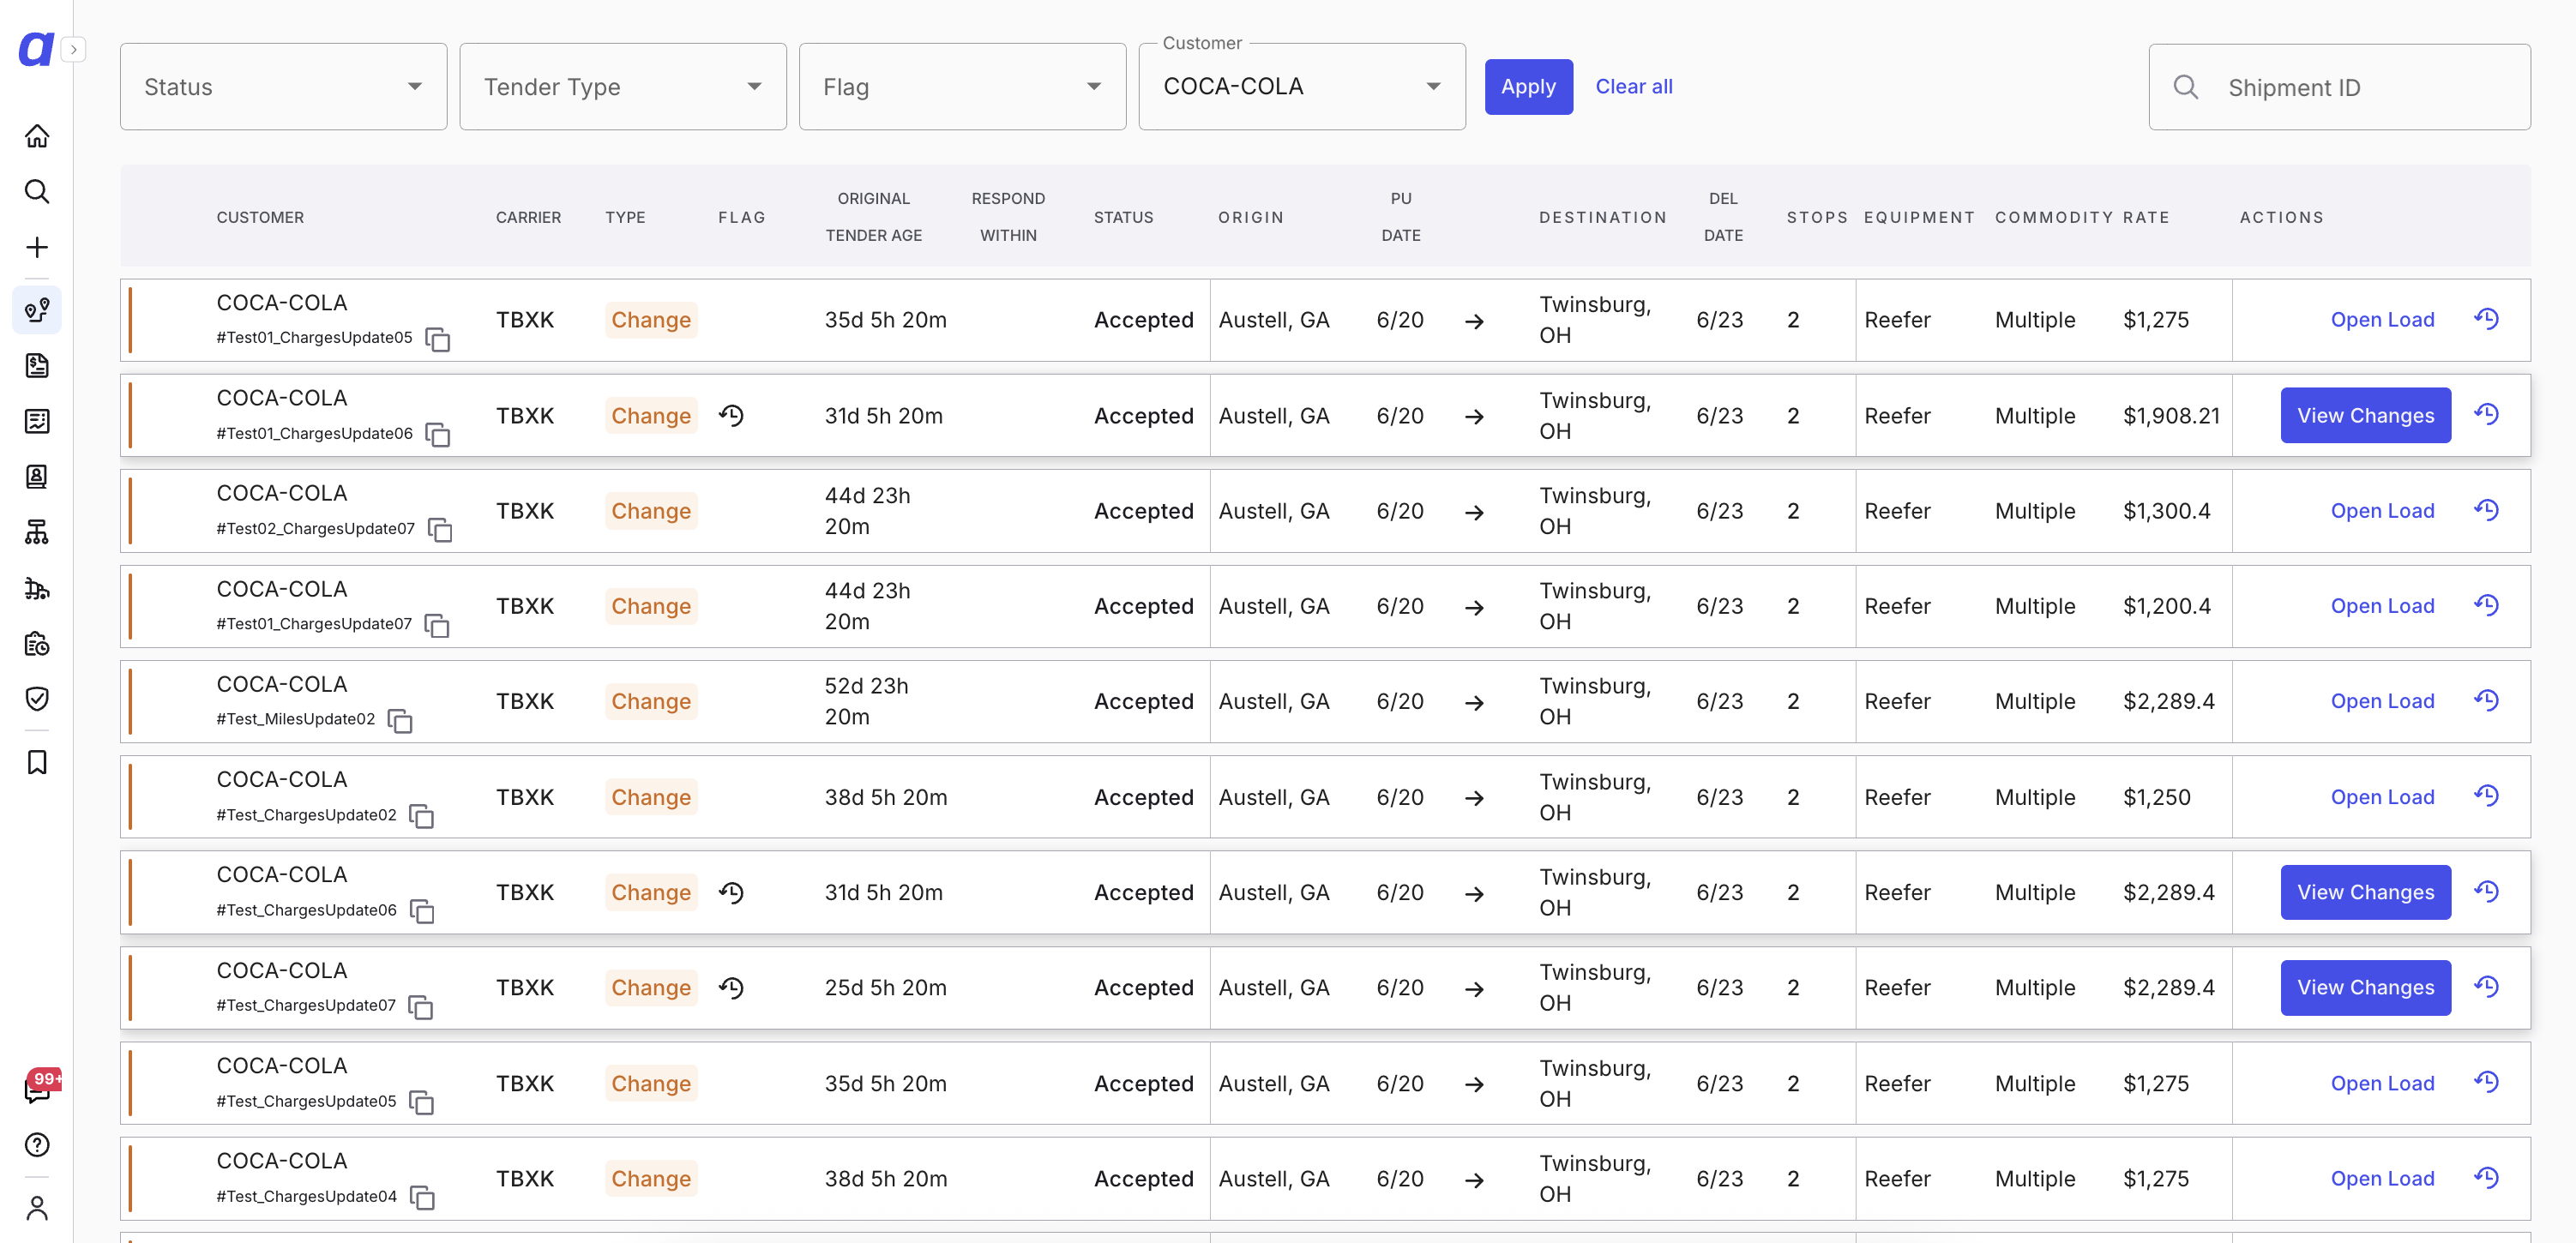Open the user profile icon
This screenshot has height=1243, width=2576.
pyautogui.click(x=37, y=1208)
